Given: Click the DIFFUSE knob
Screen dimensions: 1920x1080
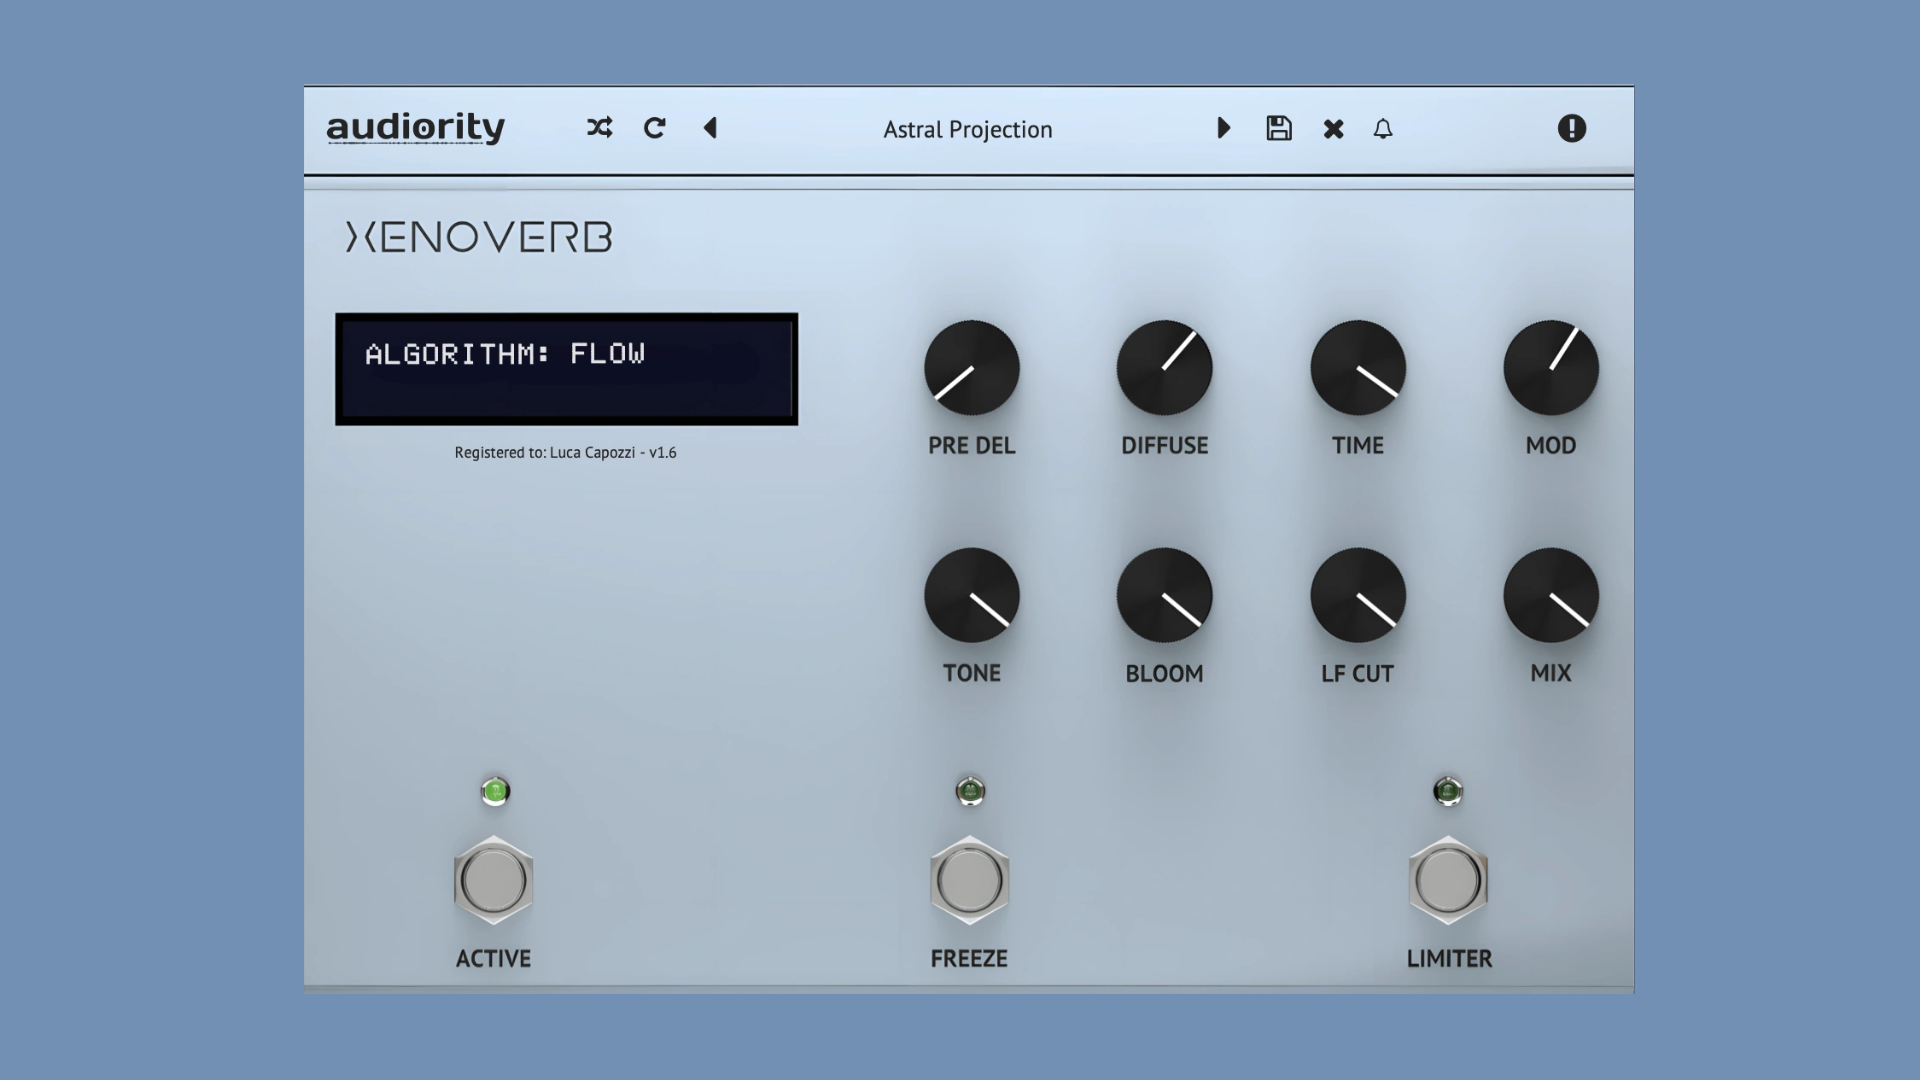Looking at the screenshot, I should coord(1164,368).
